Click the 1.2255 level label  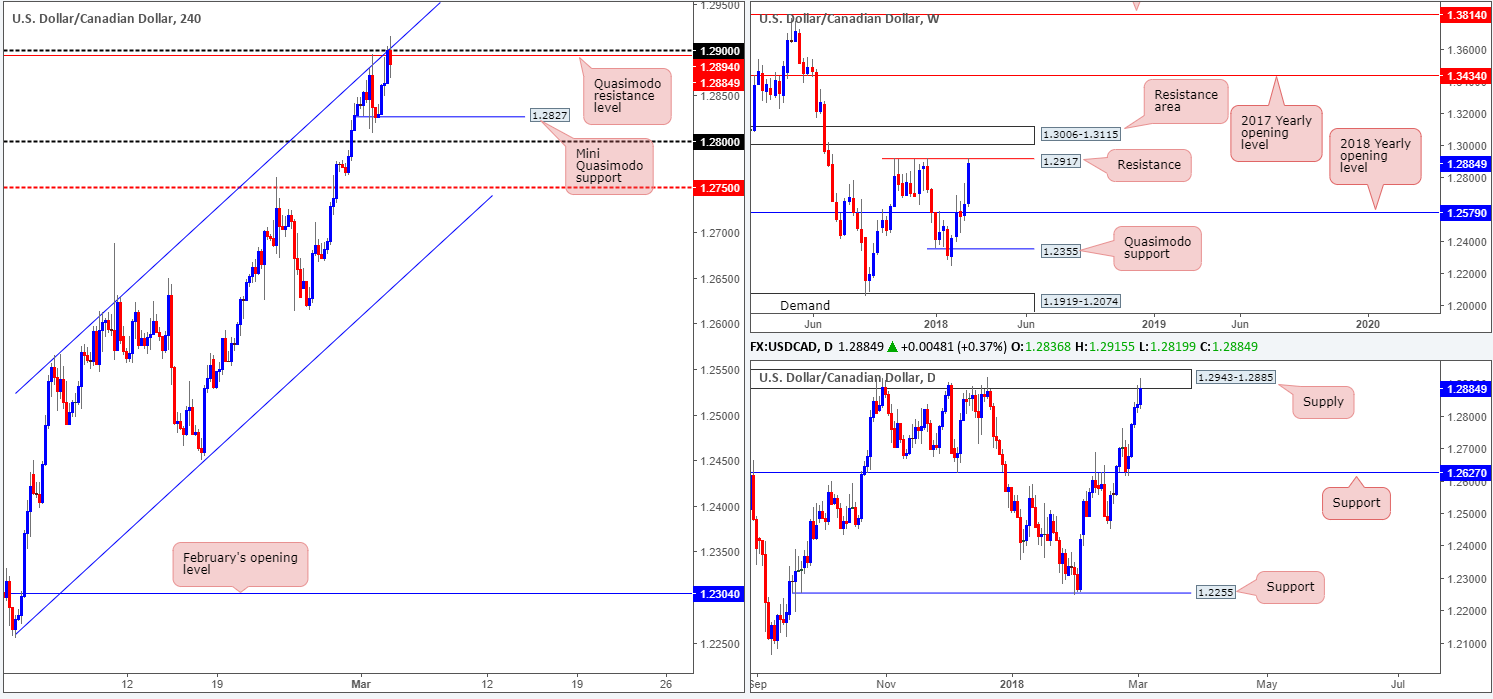click(1215, 592)
